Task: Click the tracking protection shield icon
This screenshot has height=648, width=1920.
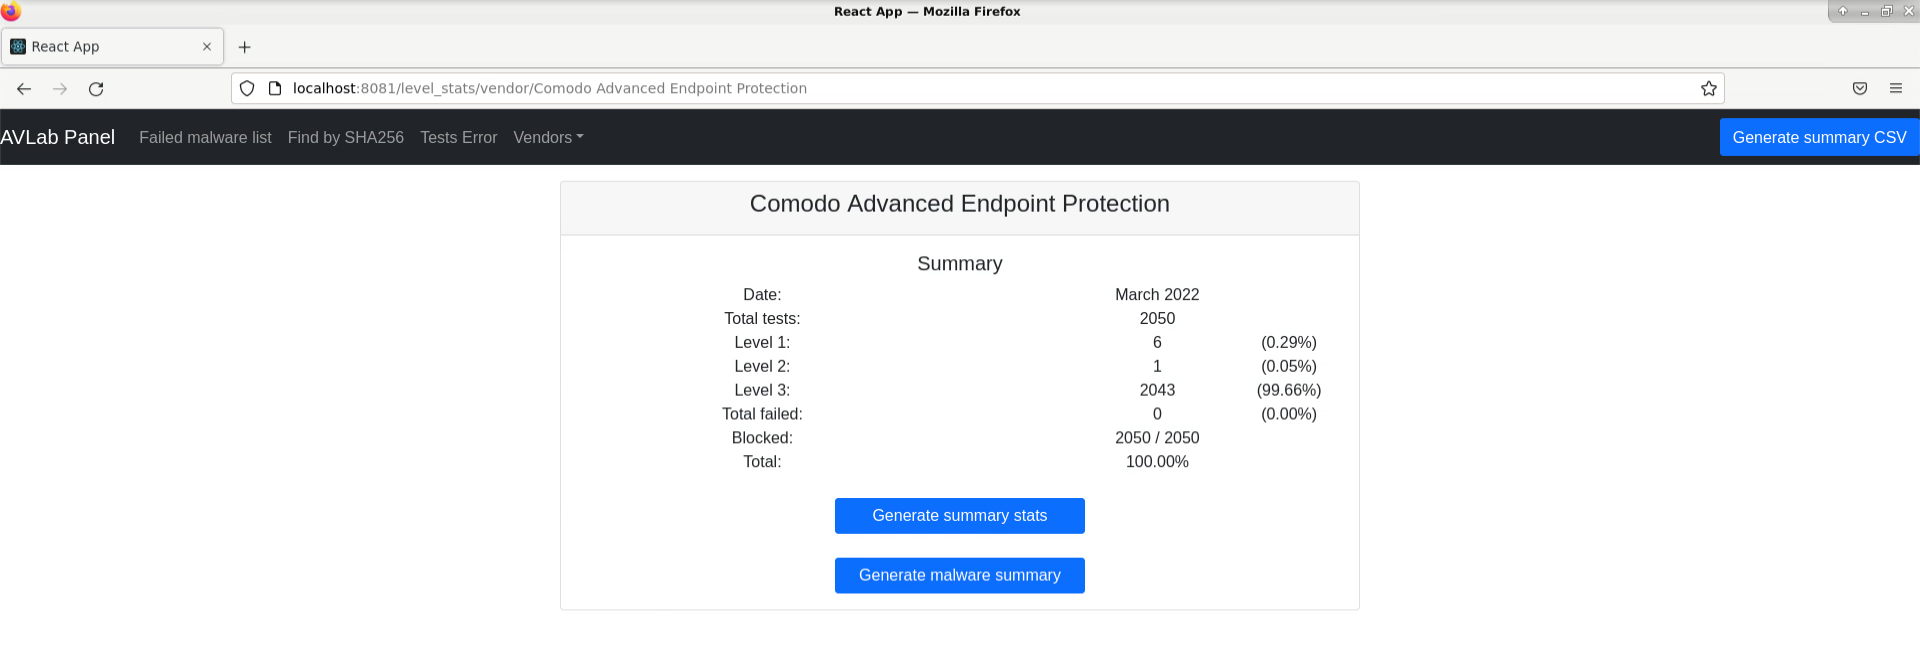Action: [247, 89]
